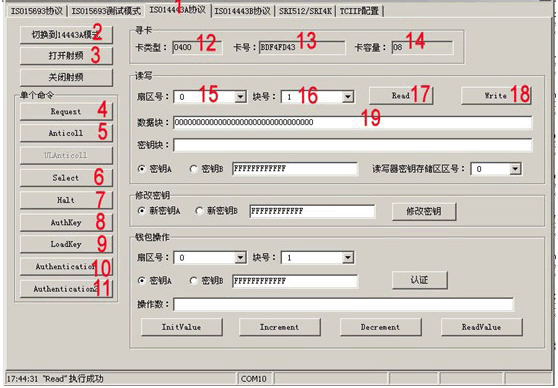The height and width of the screenshot is (388, 558).
Task: Click the ReadValue button
Action: coord(481,327)
